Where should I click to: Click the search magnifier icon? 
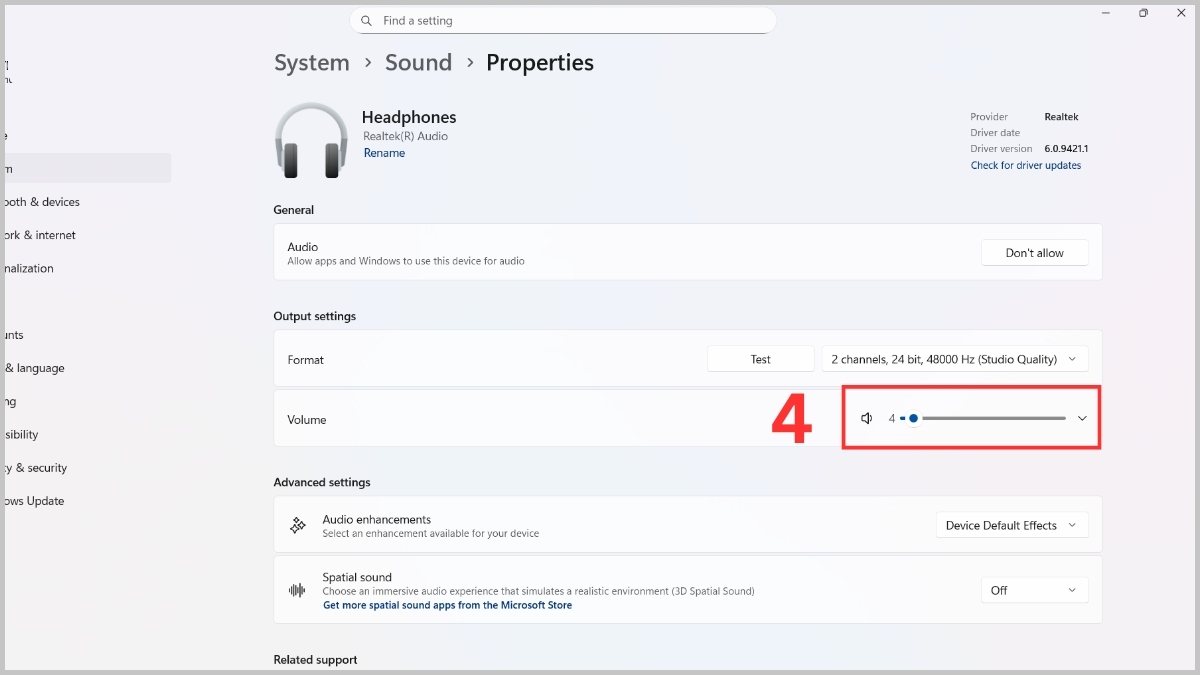pos(366,21)
